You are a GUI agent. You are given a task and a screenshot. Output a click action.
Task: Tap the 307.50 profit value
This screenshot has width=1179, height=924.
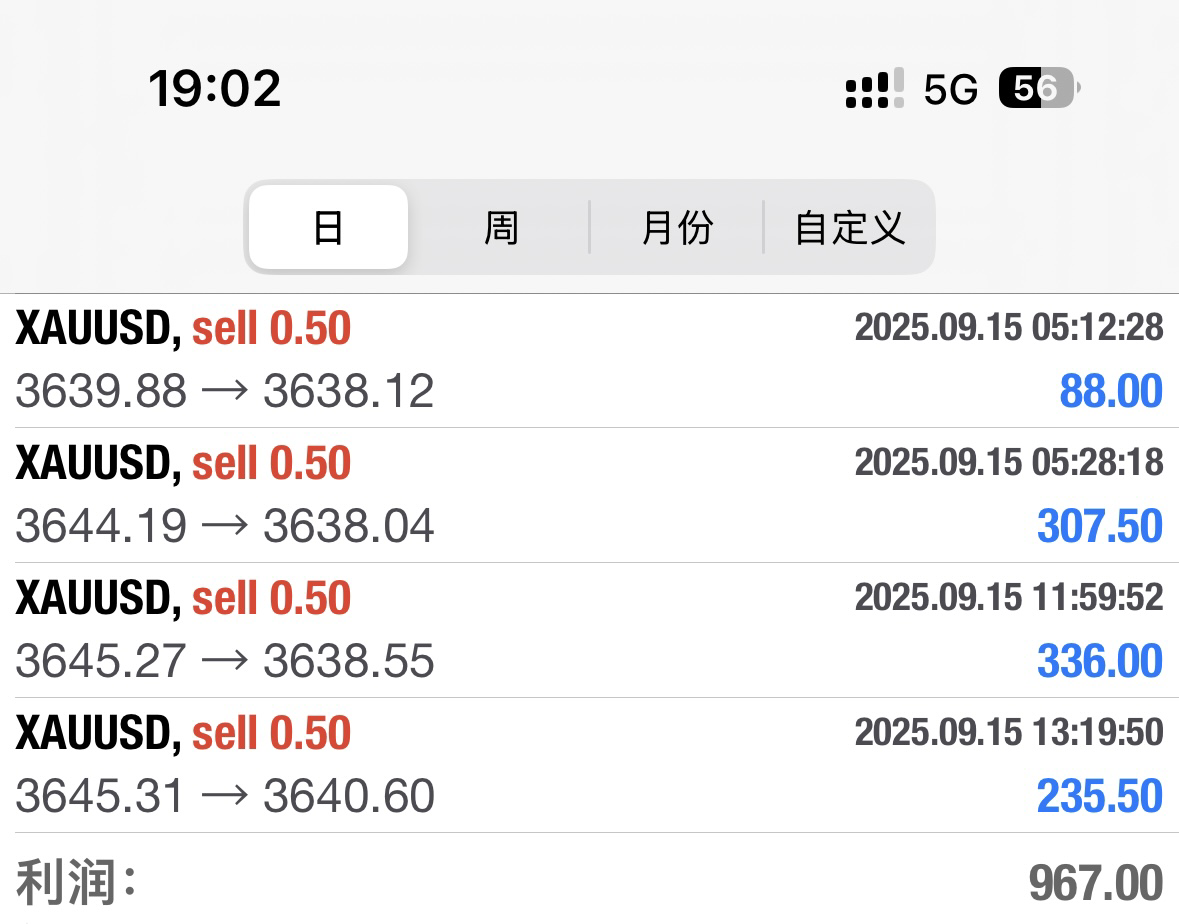click(x=1099, y=526)
